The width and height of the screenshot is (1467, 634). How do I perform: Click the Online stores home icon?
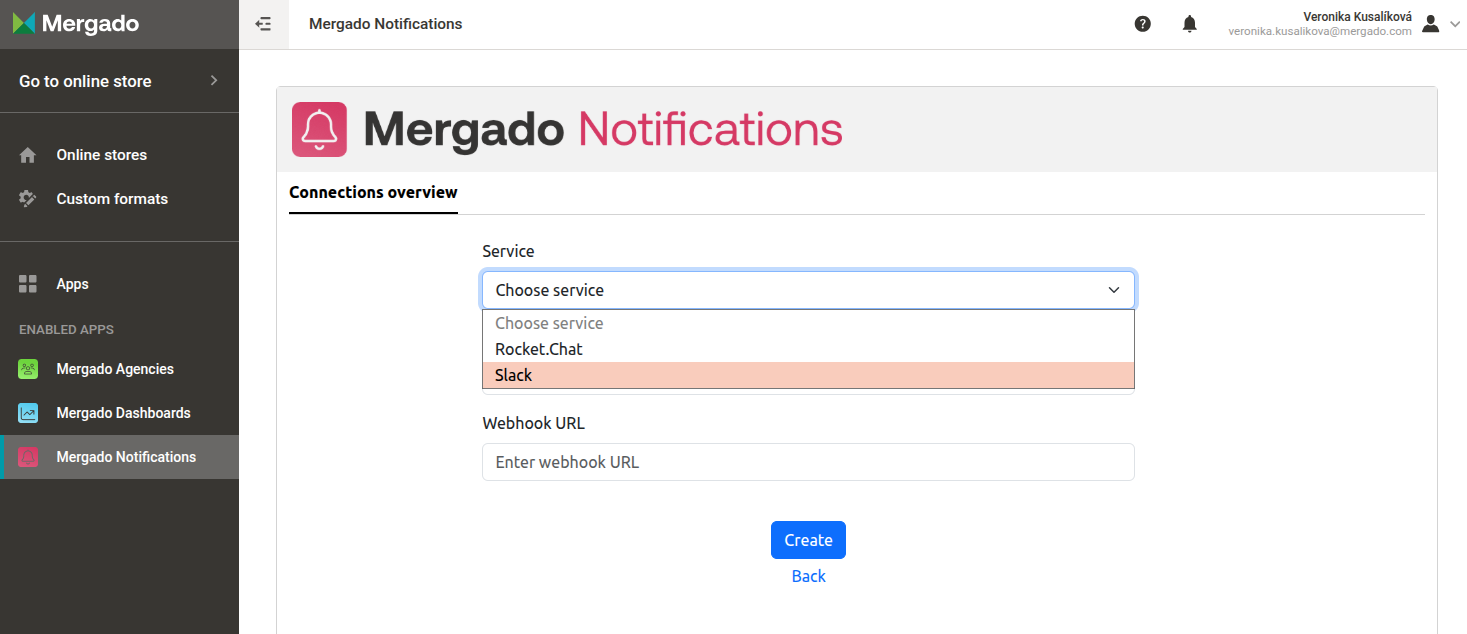click(28, 155)
